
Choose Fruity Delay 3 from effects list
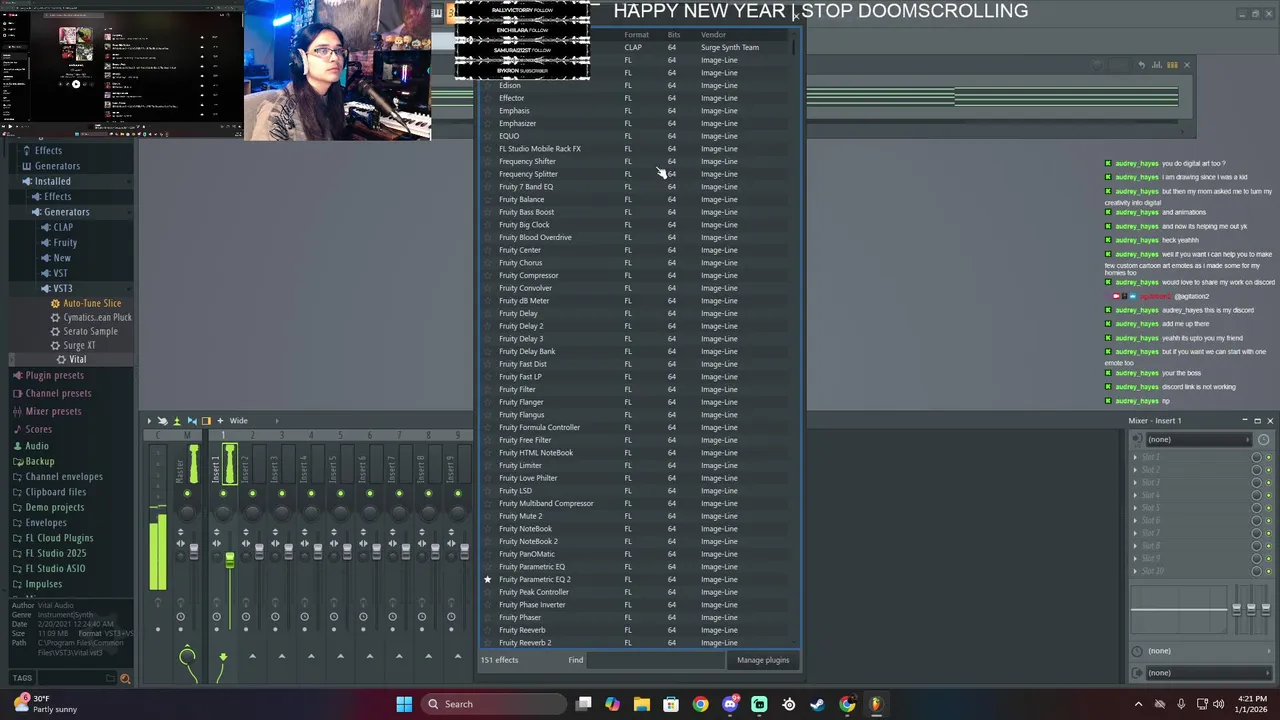(521, 339)
